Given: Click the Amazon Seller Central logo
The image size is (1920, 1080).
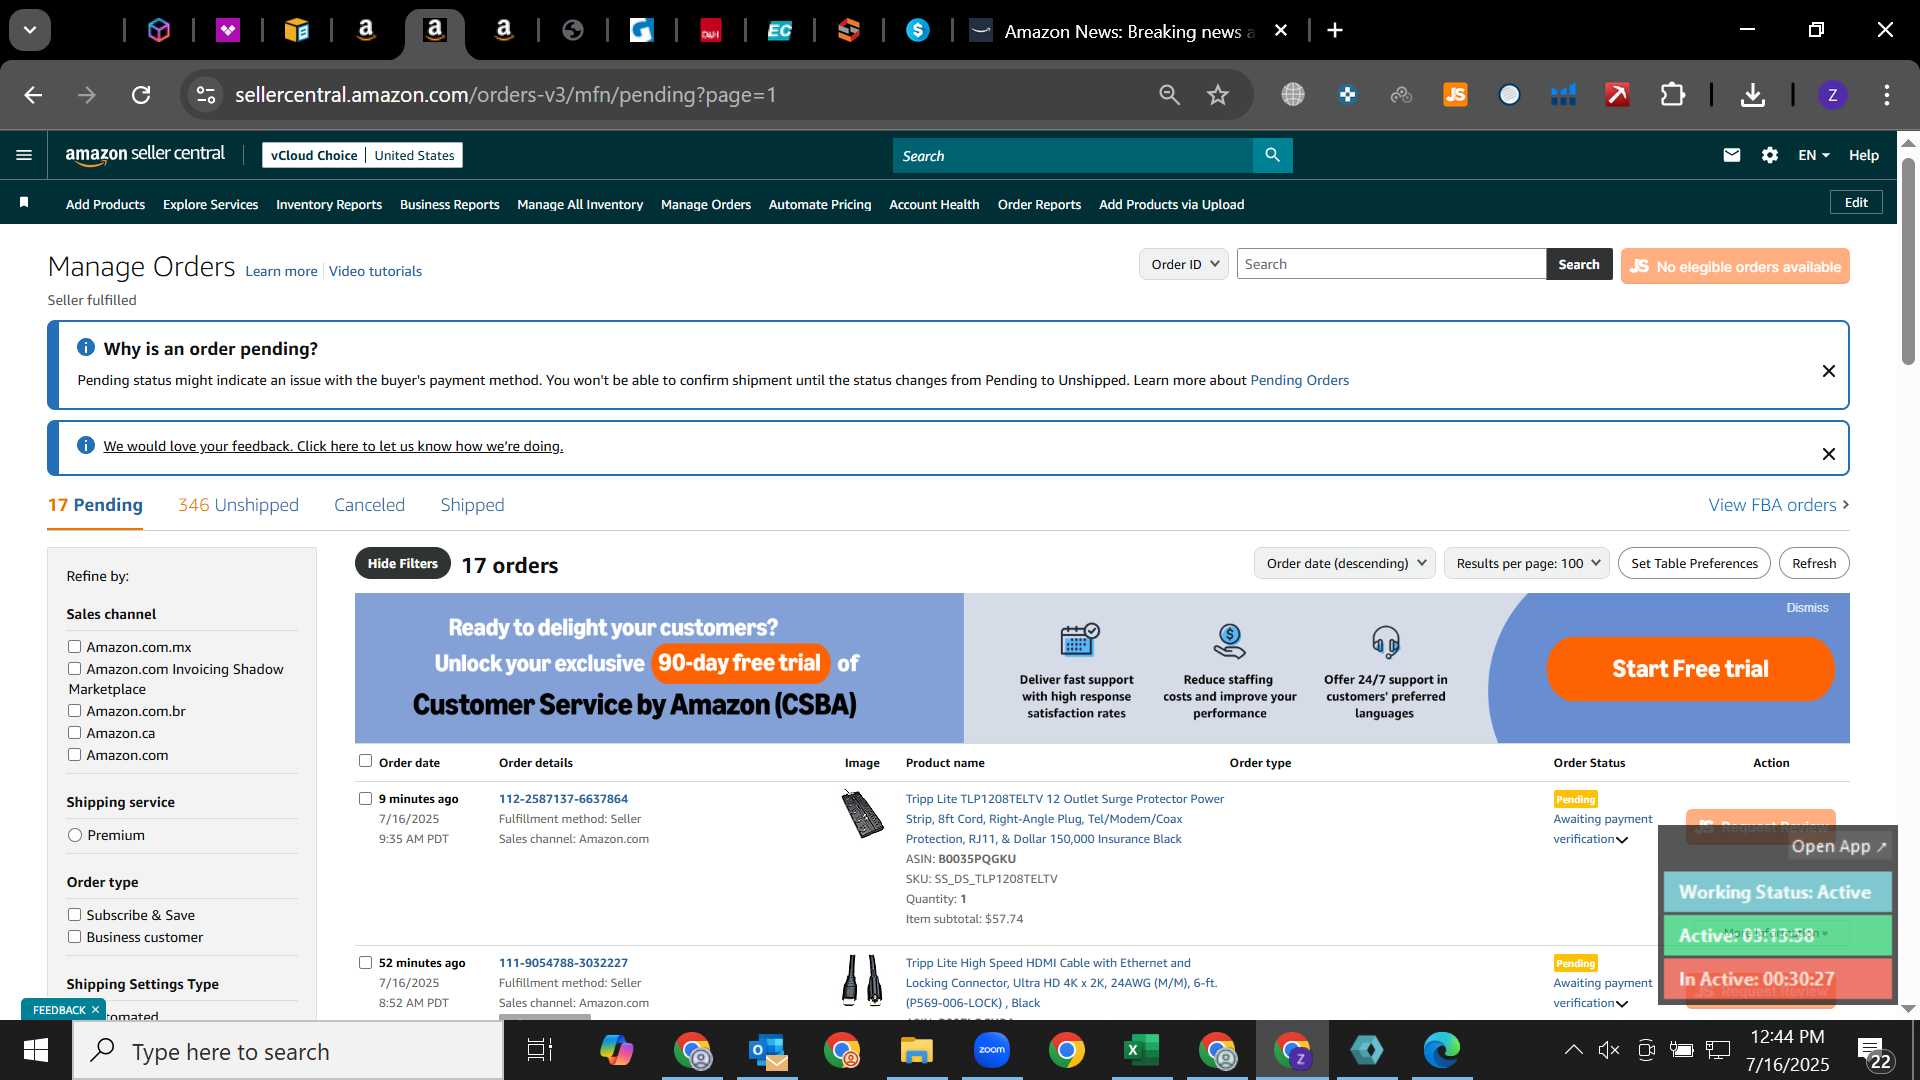Looking at the screenshot, I should pyautogui.click(x=145, y=155).
